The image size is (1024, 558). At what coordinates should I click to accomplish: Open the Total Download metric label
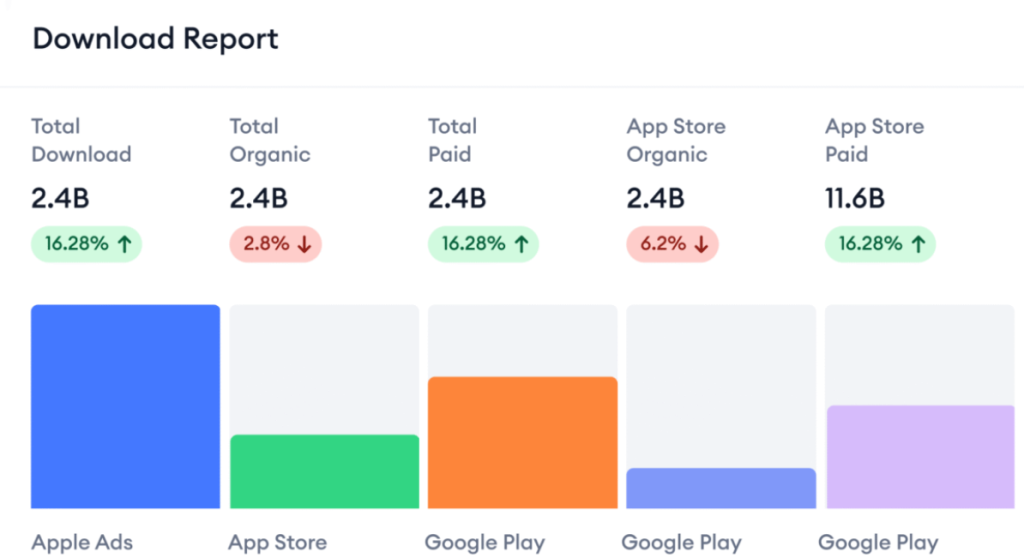pyautogui.click(x=81, y=141)
